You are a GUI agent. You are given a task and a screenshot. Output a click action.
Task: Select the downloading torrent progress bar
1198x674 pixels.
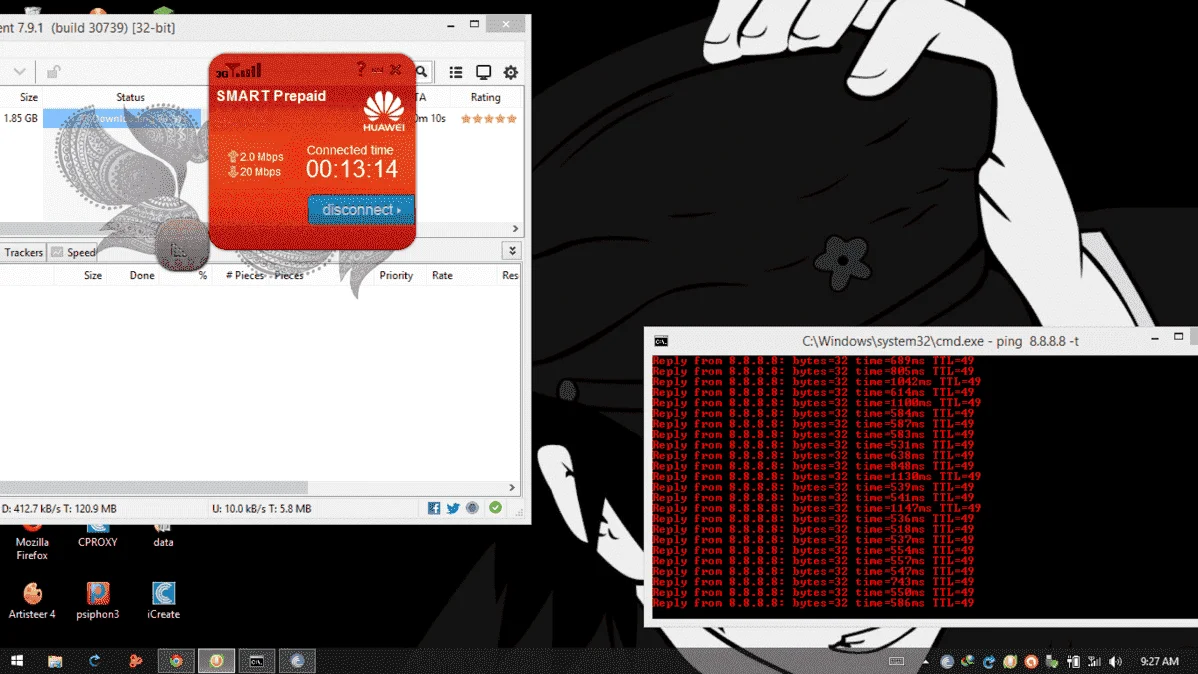click(122, 118)
